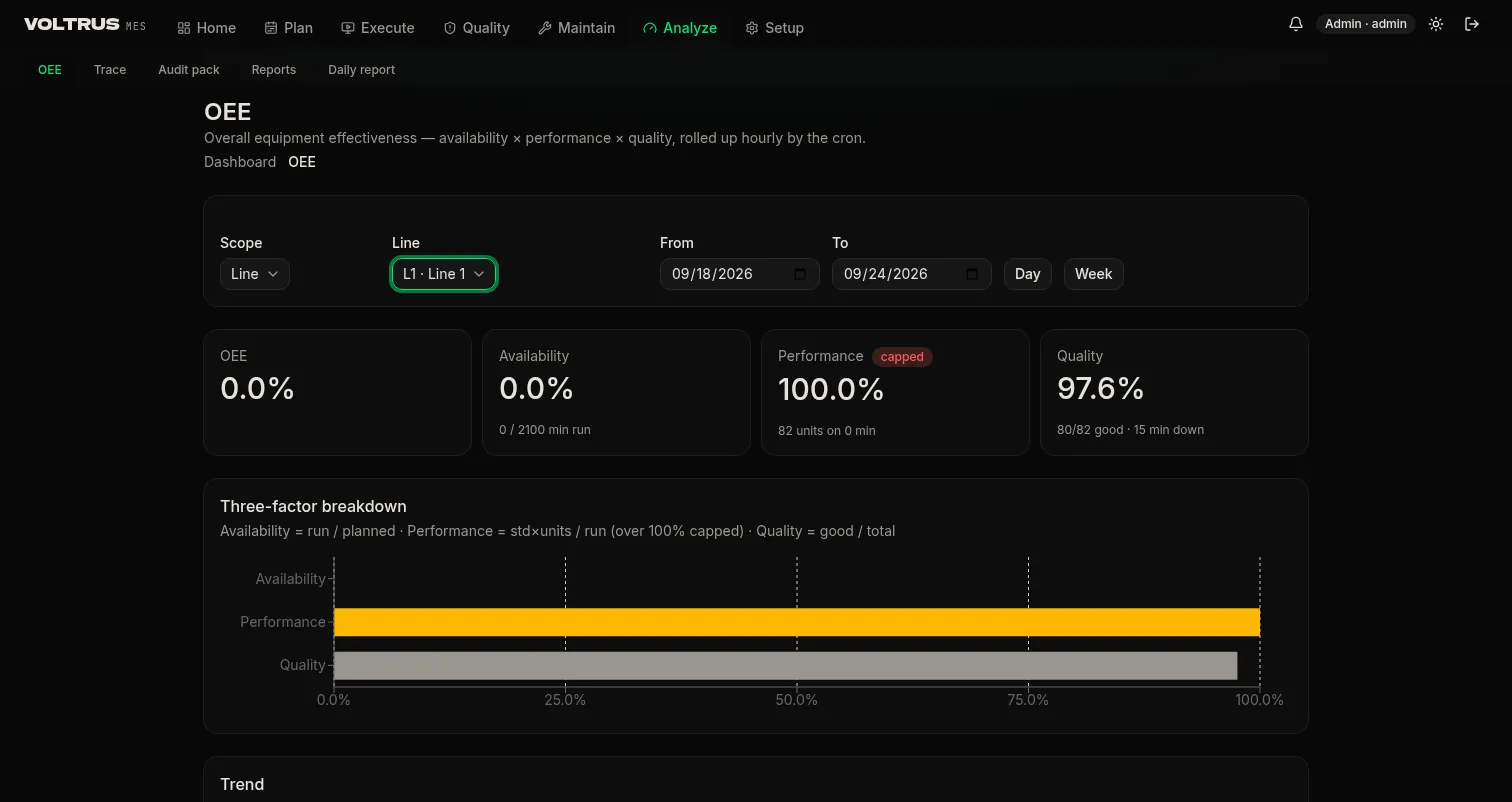Image resolution: width=1512 pixels, height=802 pixels.
Task: Click the OEE 0.0% value card
Action: click(x=337, y=392)
